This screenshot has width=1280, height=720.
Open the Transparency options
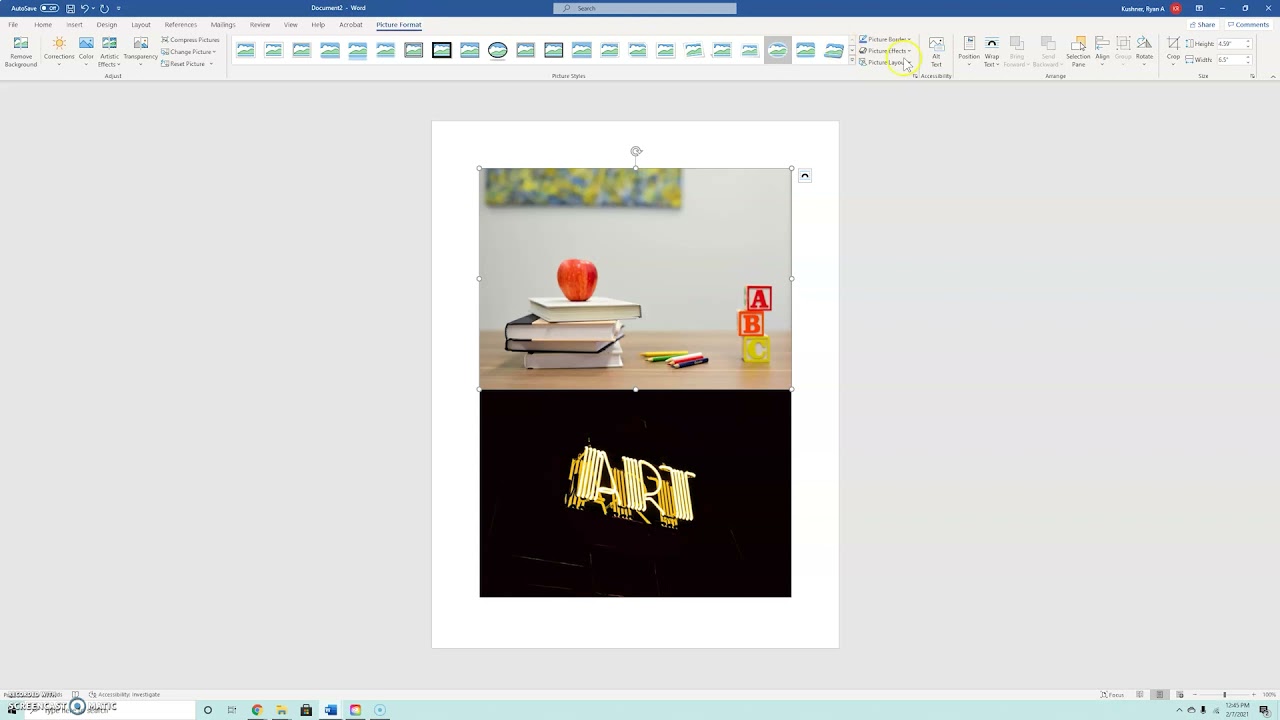click(141, 53)
